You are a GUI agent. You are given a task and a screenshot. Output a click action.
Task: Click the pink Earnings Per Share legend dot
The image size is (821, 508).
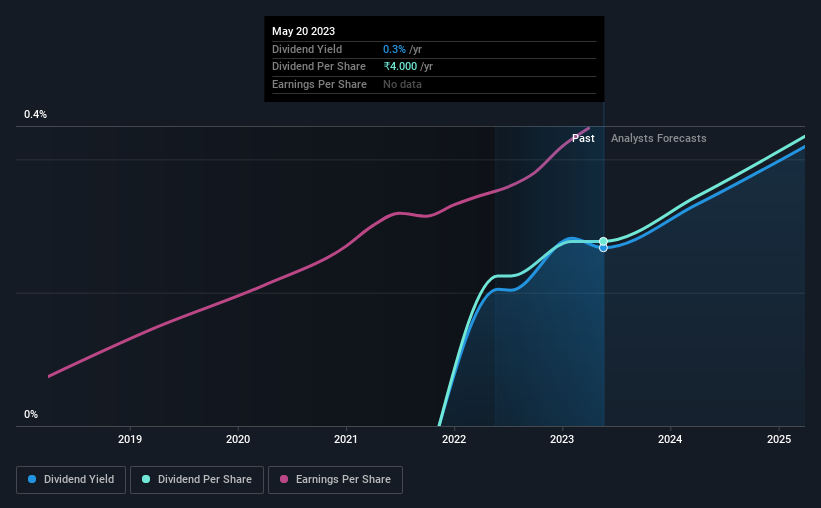pos(284,479)
